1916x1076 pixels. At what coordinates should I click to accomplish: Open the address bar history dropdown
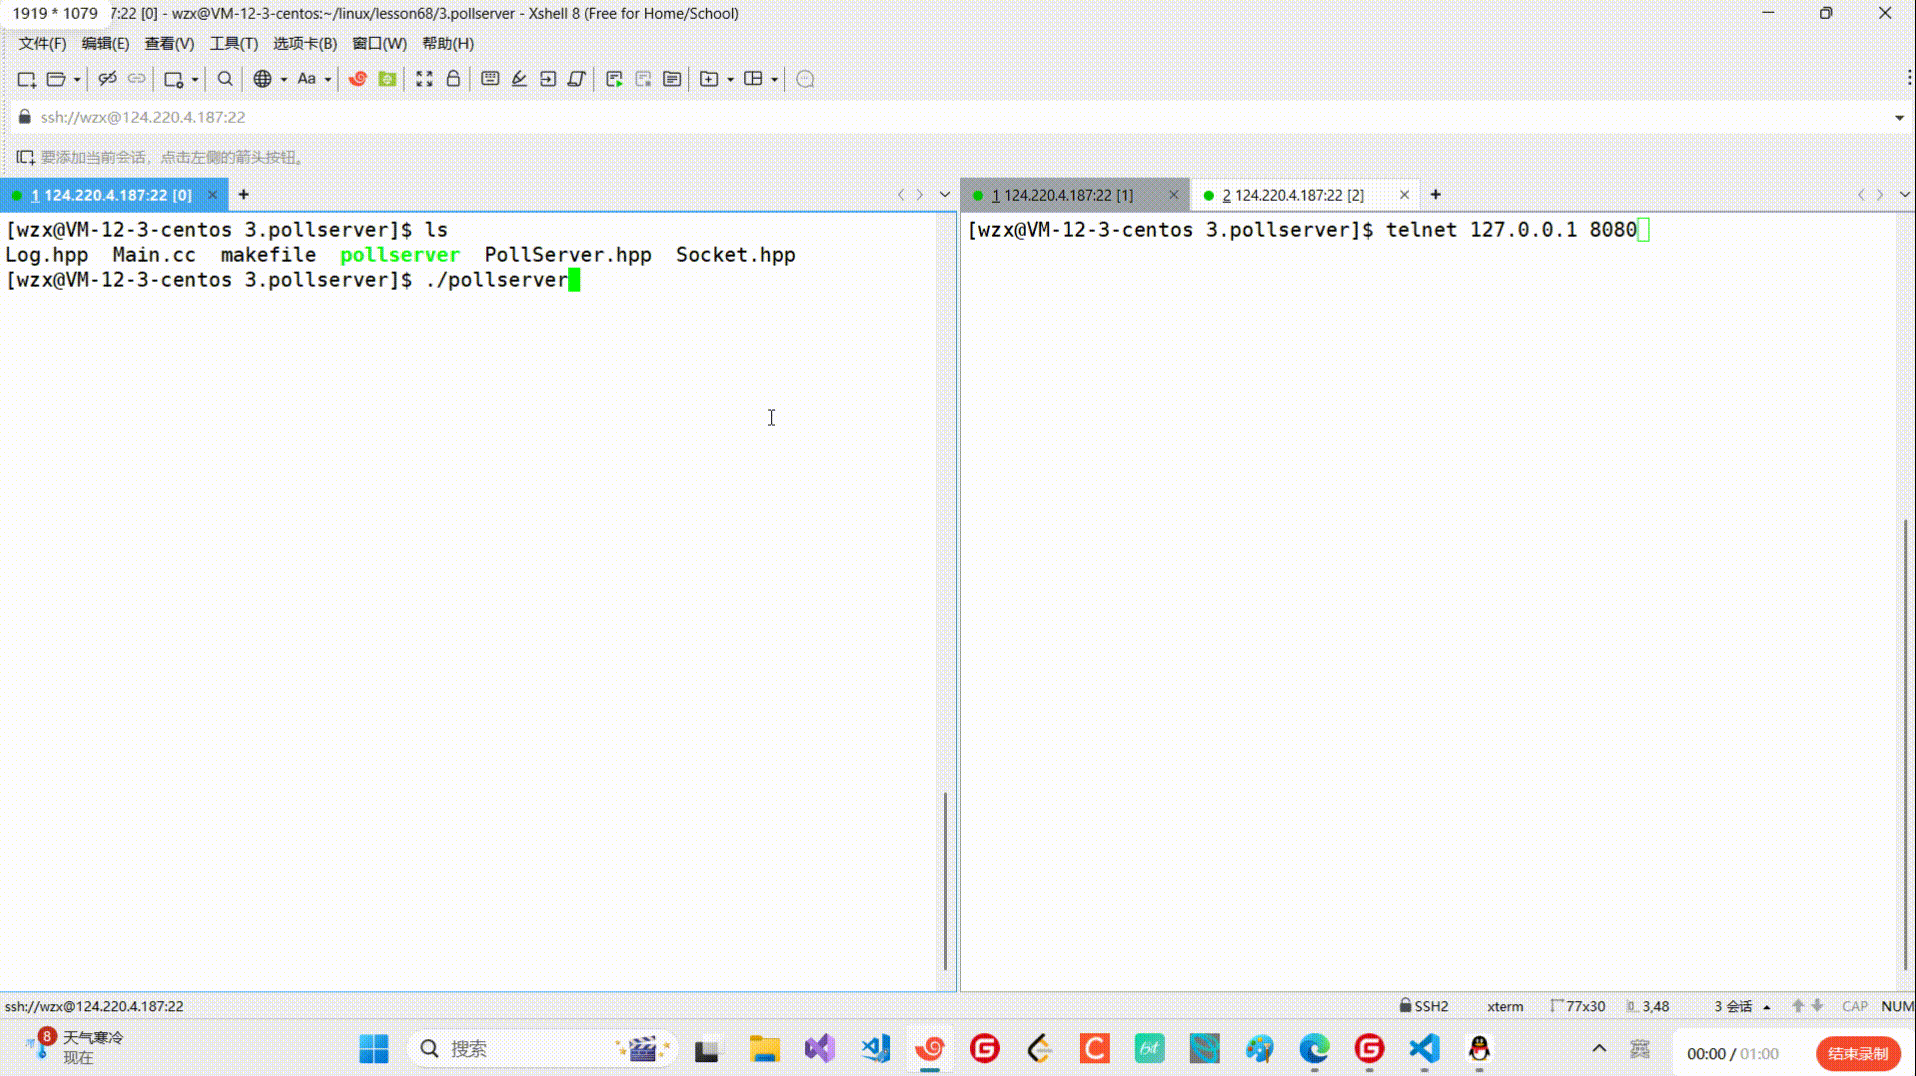tap(1899, 118)
